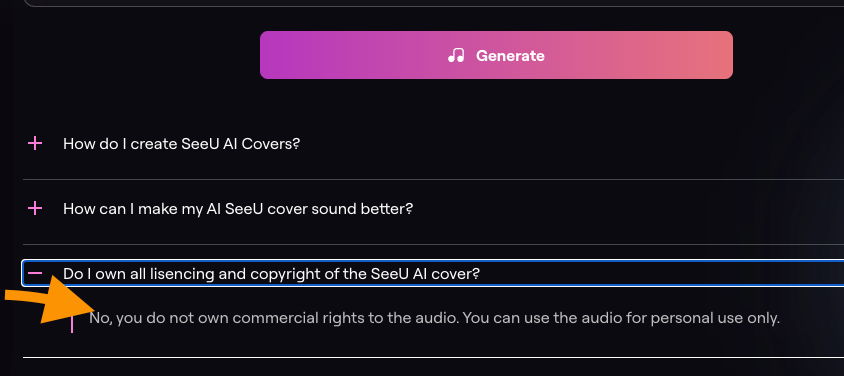Click the sentence 'You can use the audio for personal use only'
This screenshot has width=844, height=376.
[621, 318]
